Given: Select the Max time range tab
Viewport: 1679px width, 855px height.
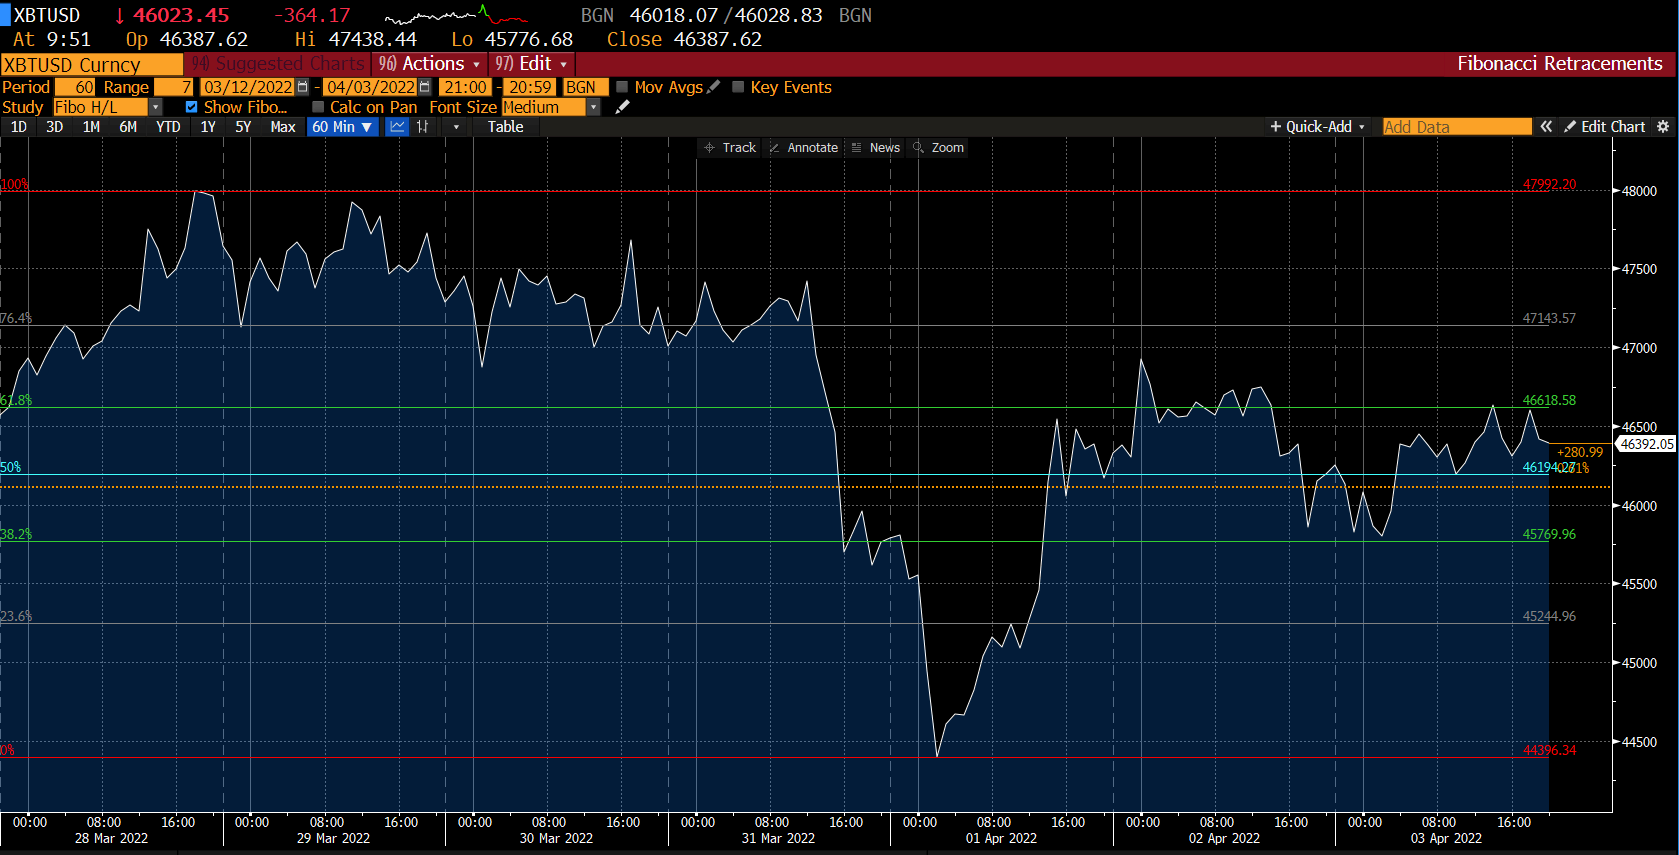Looking at the screenshot, I should pos(283,127).
